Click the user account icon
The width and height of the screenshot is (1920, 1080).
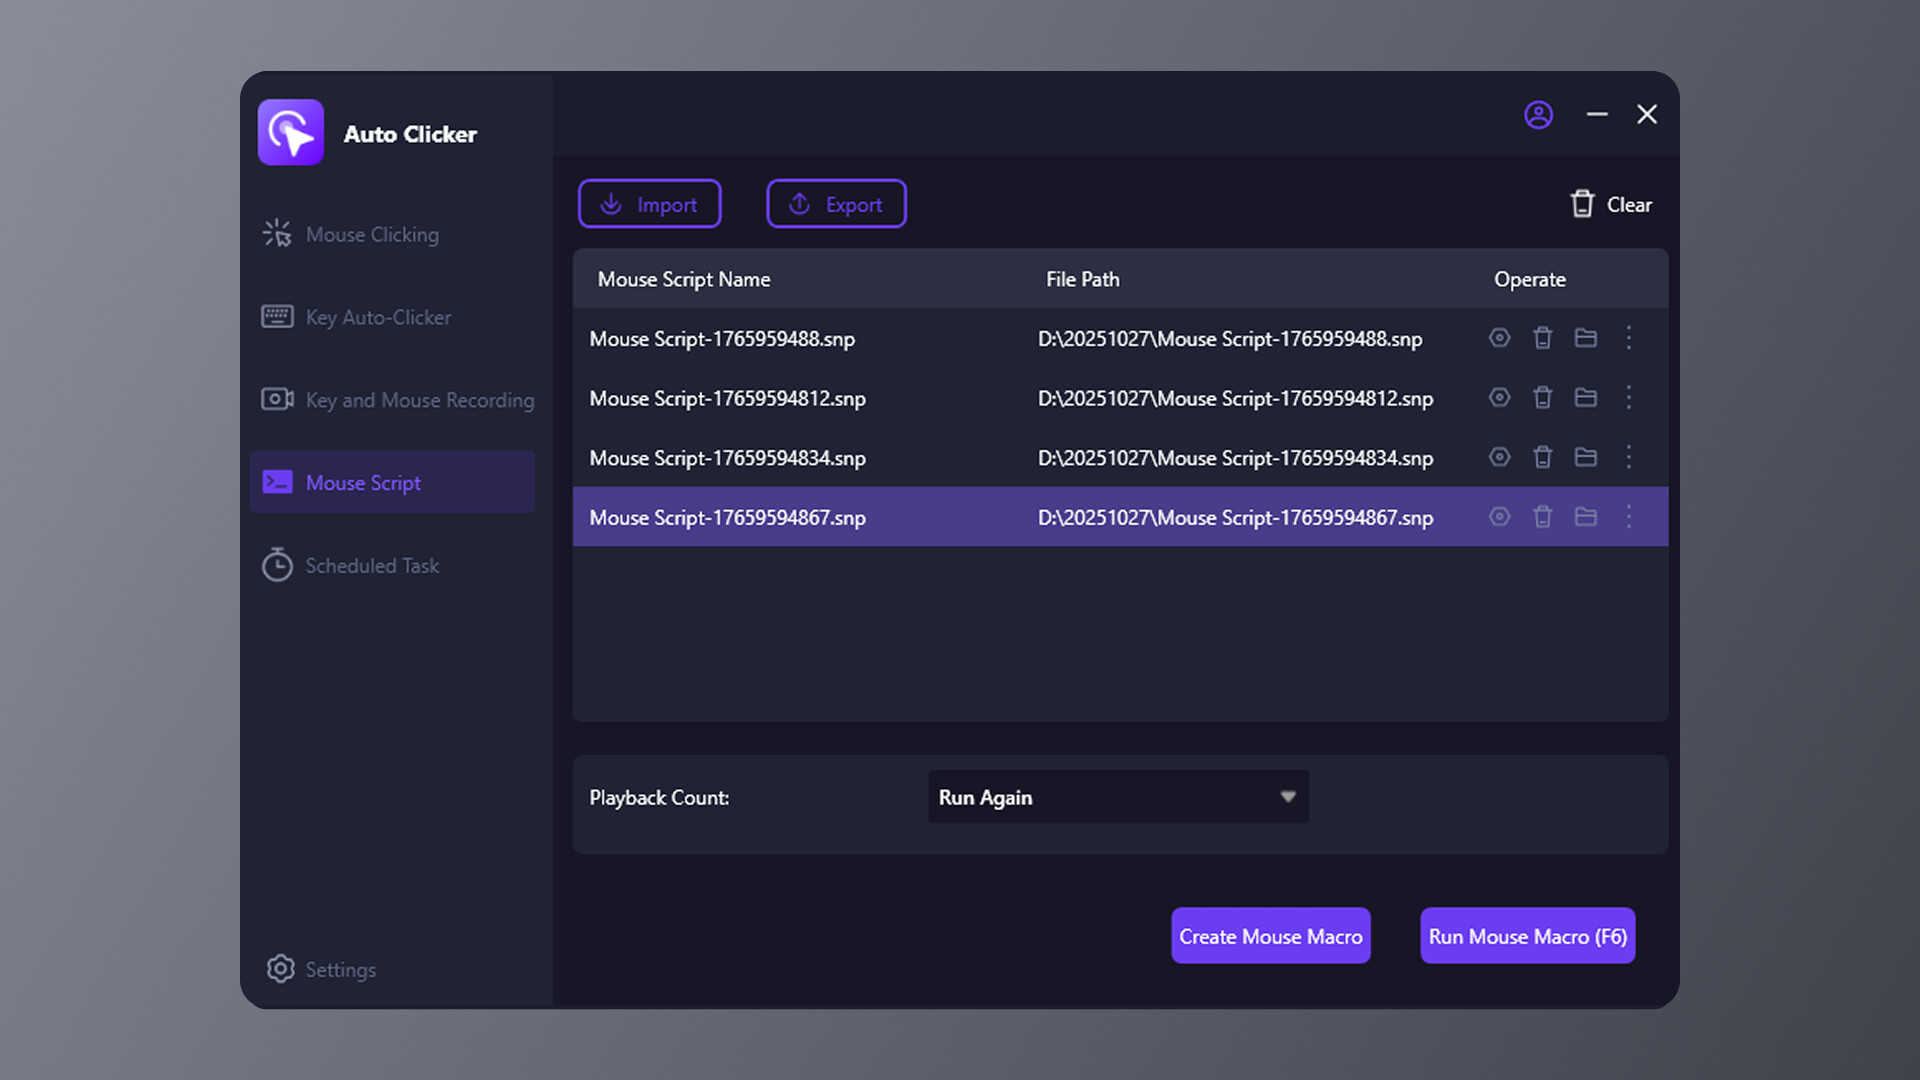tap(1539, 114)
